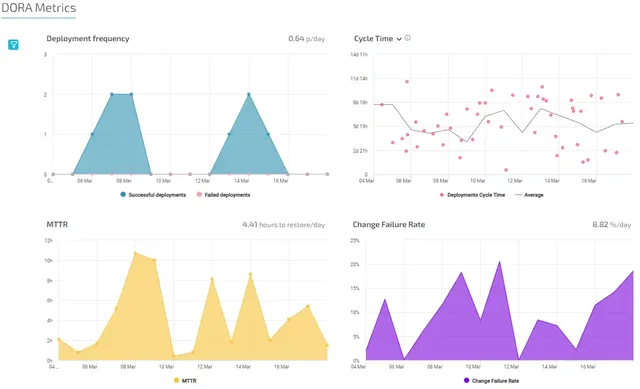Click the highest MTTR peak point
This screenshot has height=389, width=640.
pyautogui.click(x=136, y=253)
